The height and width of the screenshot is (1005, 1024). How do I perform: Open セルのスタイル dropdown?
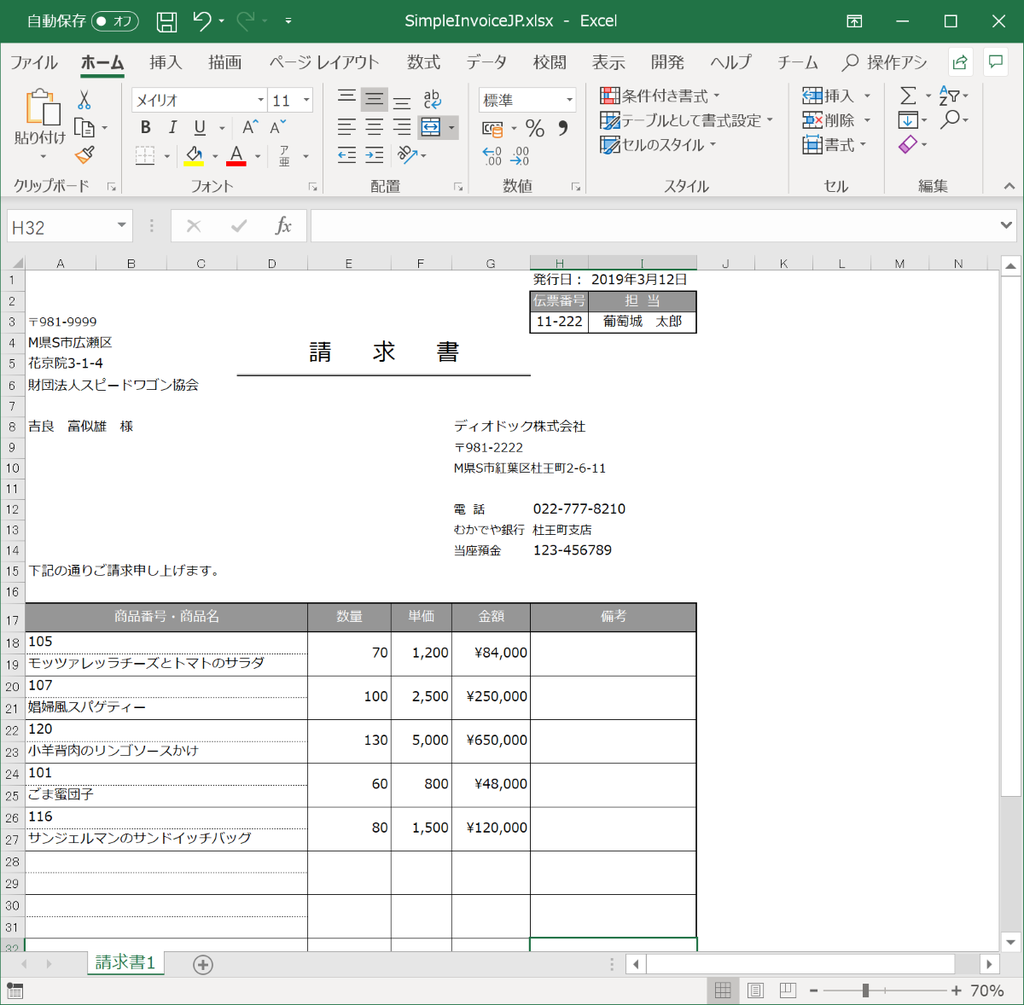(x=658, y=144)
